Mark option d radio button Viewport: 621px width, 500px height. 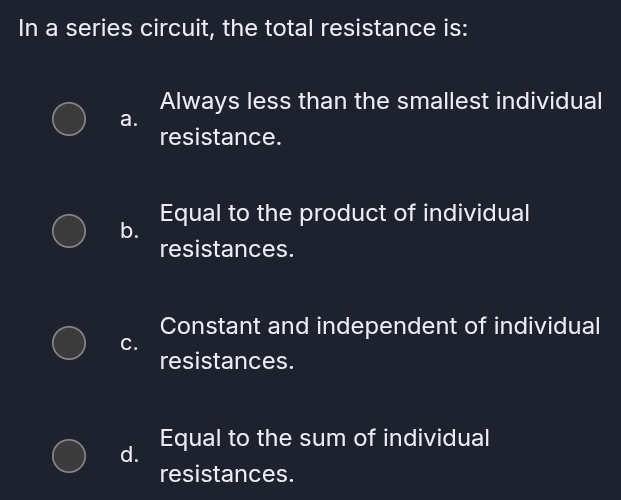click(x=69, y=455)
